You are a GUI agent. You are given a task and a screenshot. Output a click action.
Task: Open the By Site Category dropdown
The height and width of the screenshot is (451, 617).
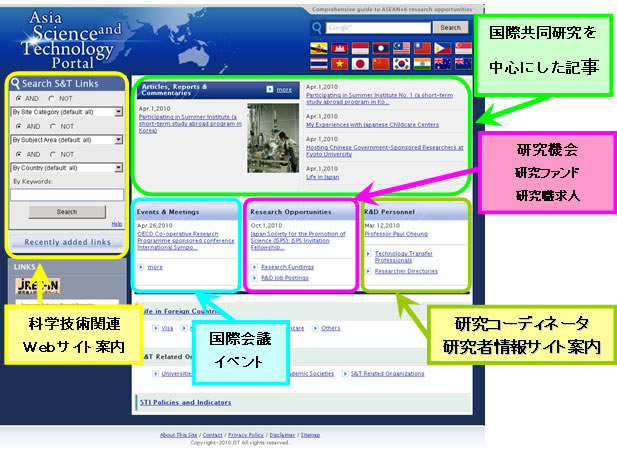(x=67, y=112)
